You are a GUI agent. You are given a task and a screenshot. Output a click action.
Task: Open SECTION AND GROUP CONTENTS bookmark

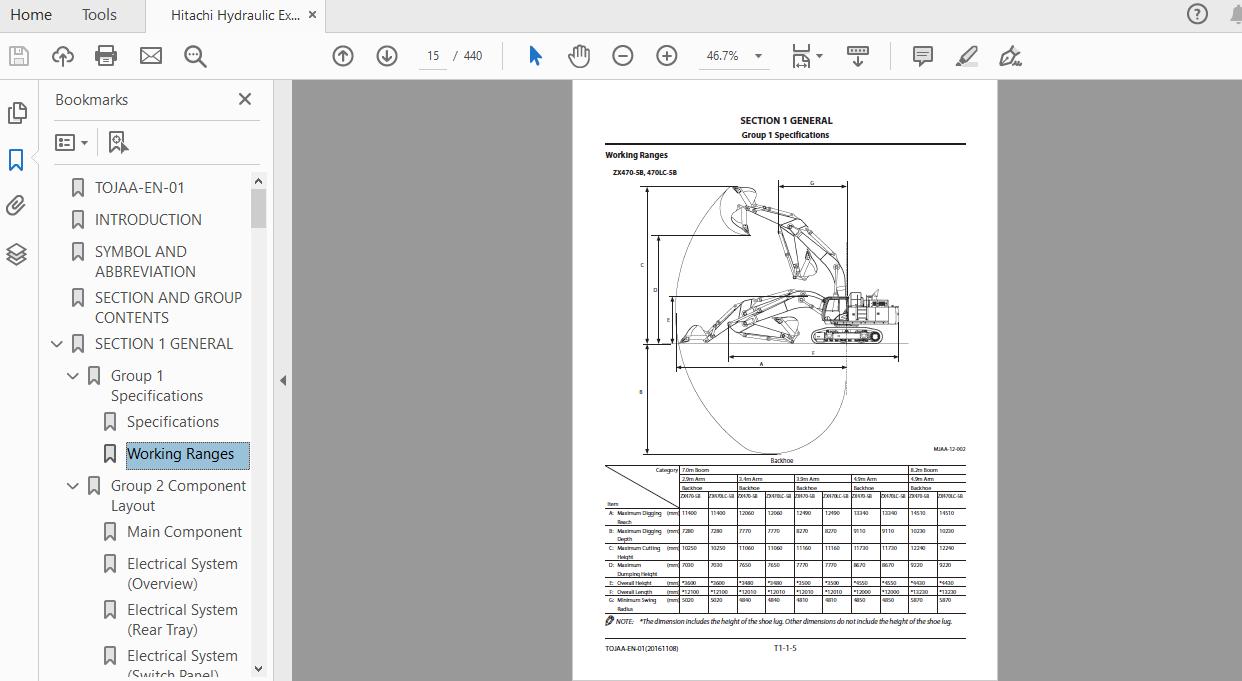click(168, 308)
